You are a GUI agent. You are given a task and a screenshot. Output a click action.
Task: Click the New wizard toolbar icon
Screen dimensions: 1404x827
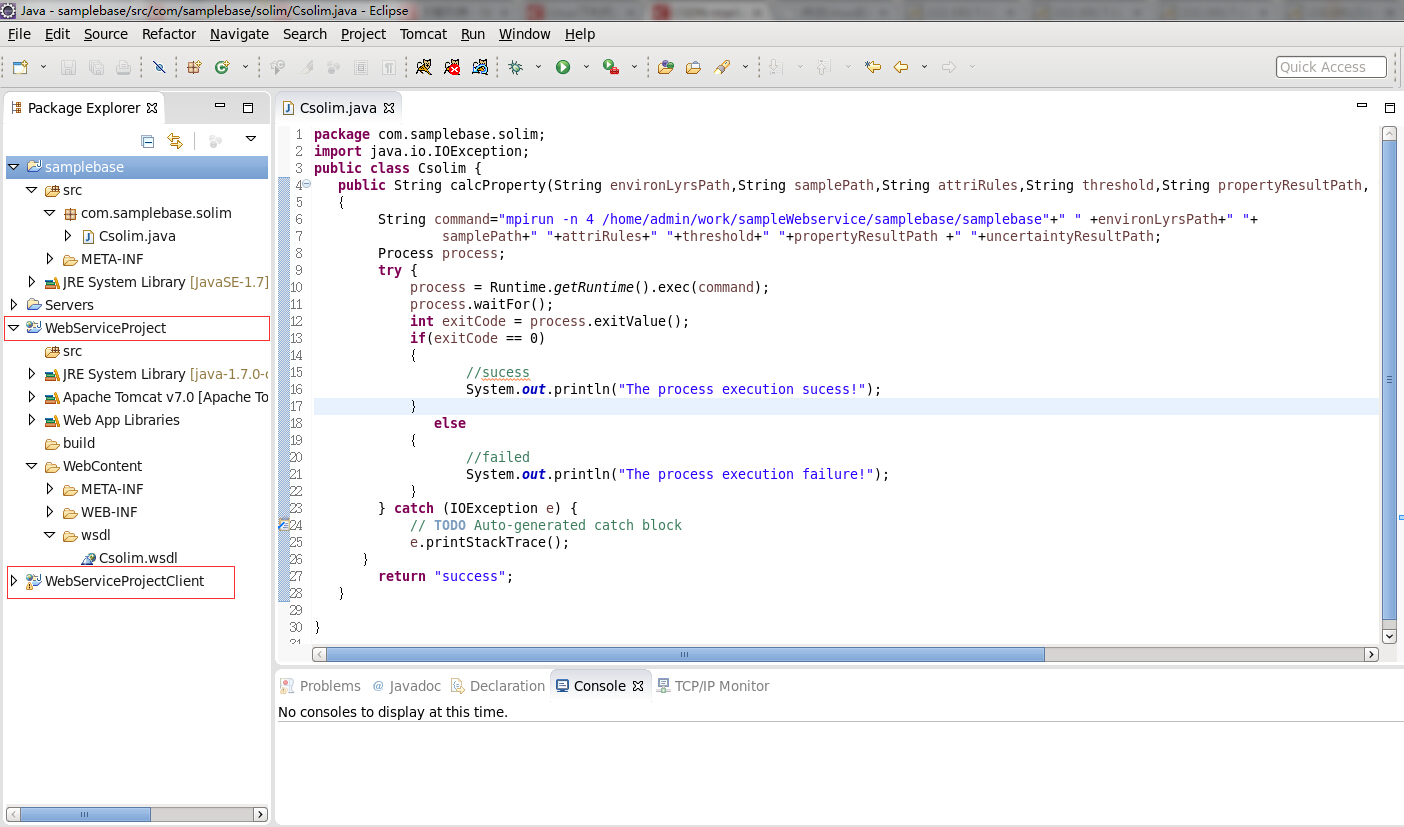tap(20, 67)
